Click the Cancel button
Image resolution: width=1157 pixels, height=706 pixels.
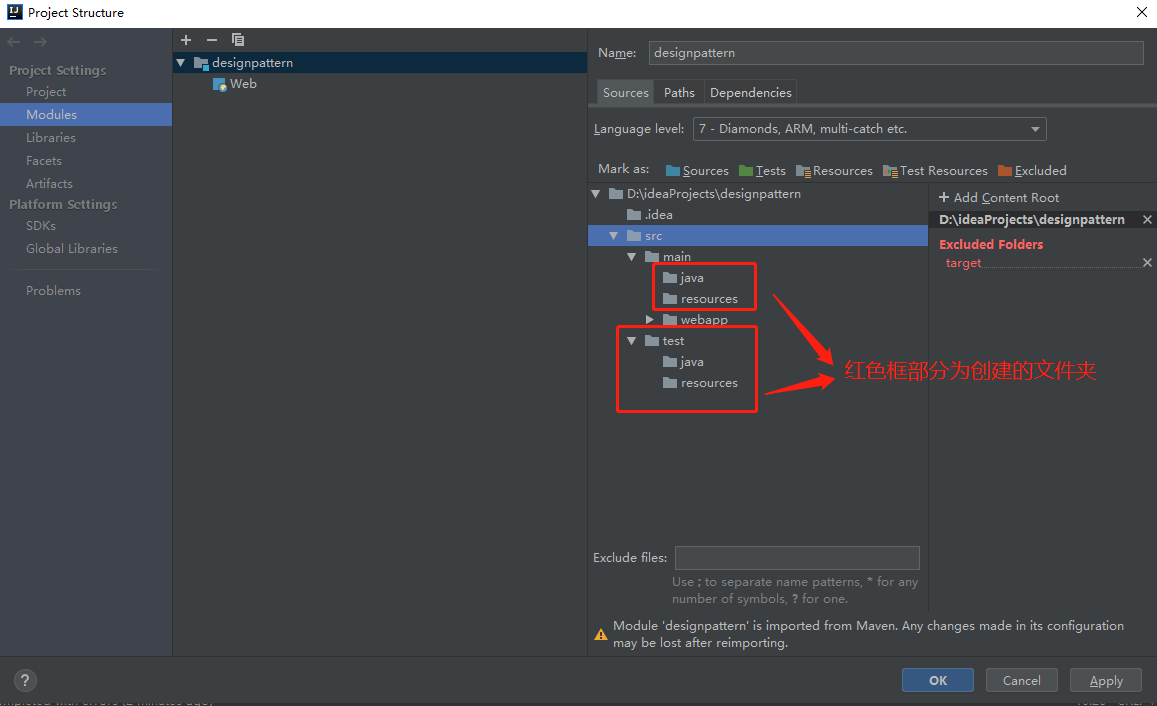[1021, 680]
